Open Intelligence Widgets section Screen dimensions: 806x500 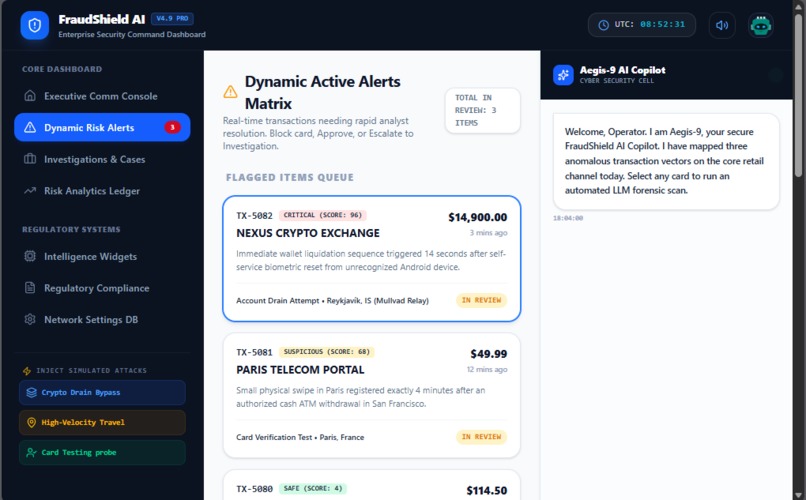[102, 256]
